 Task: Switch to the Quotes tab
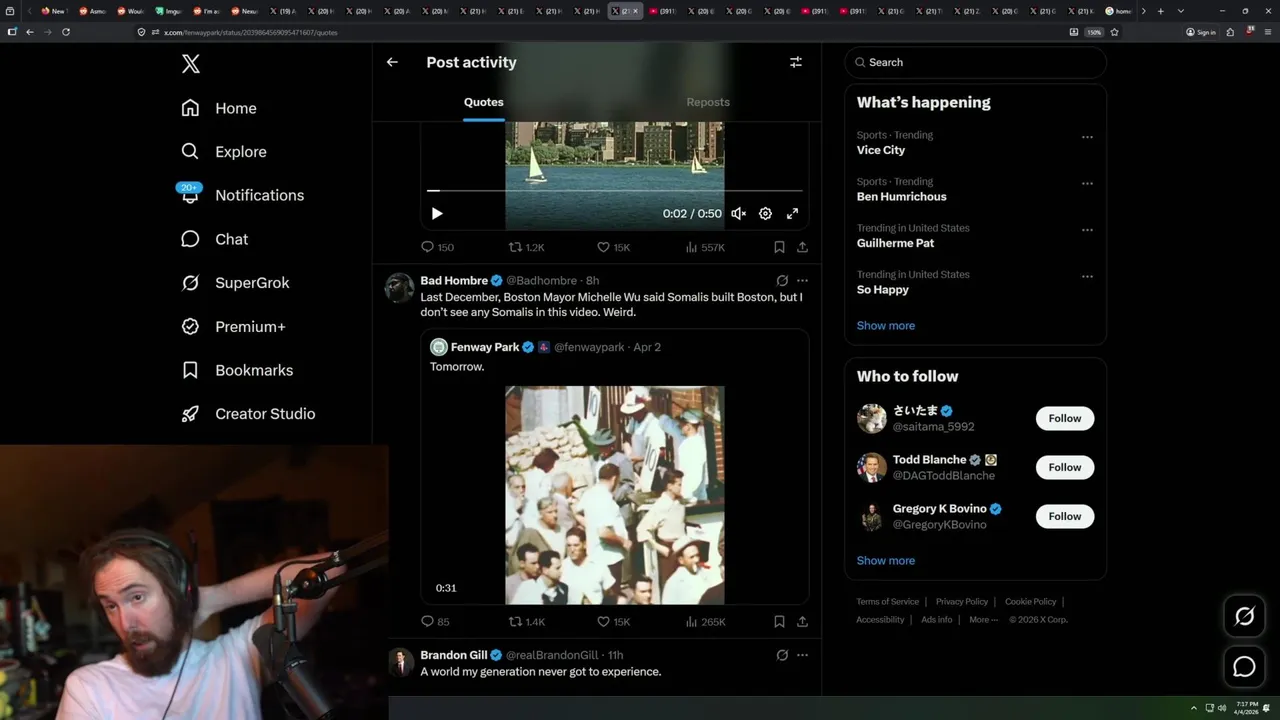click(x=484, y=102)
